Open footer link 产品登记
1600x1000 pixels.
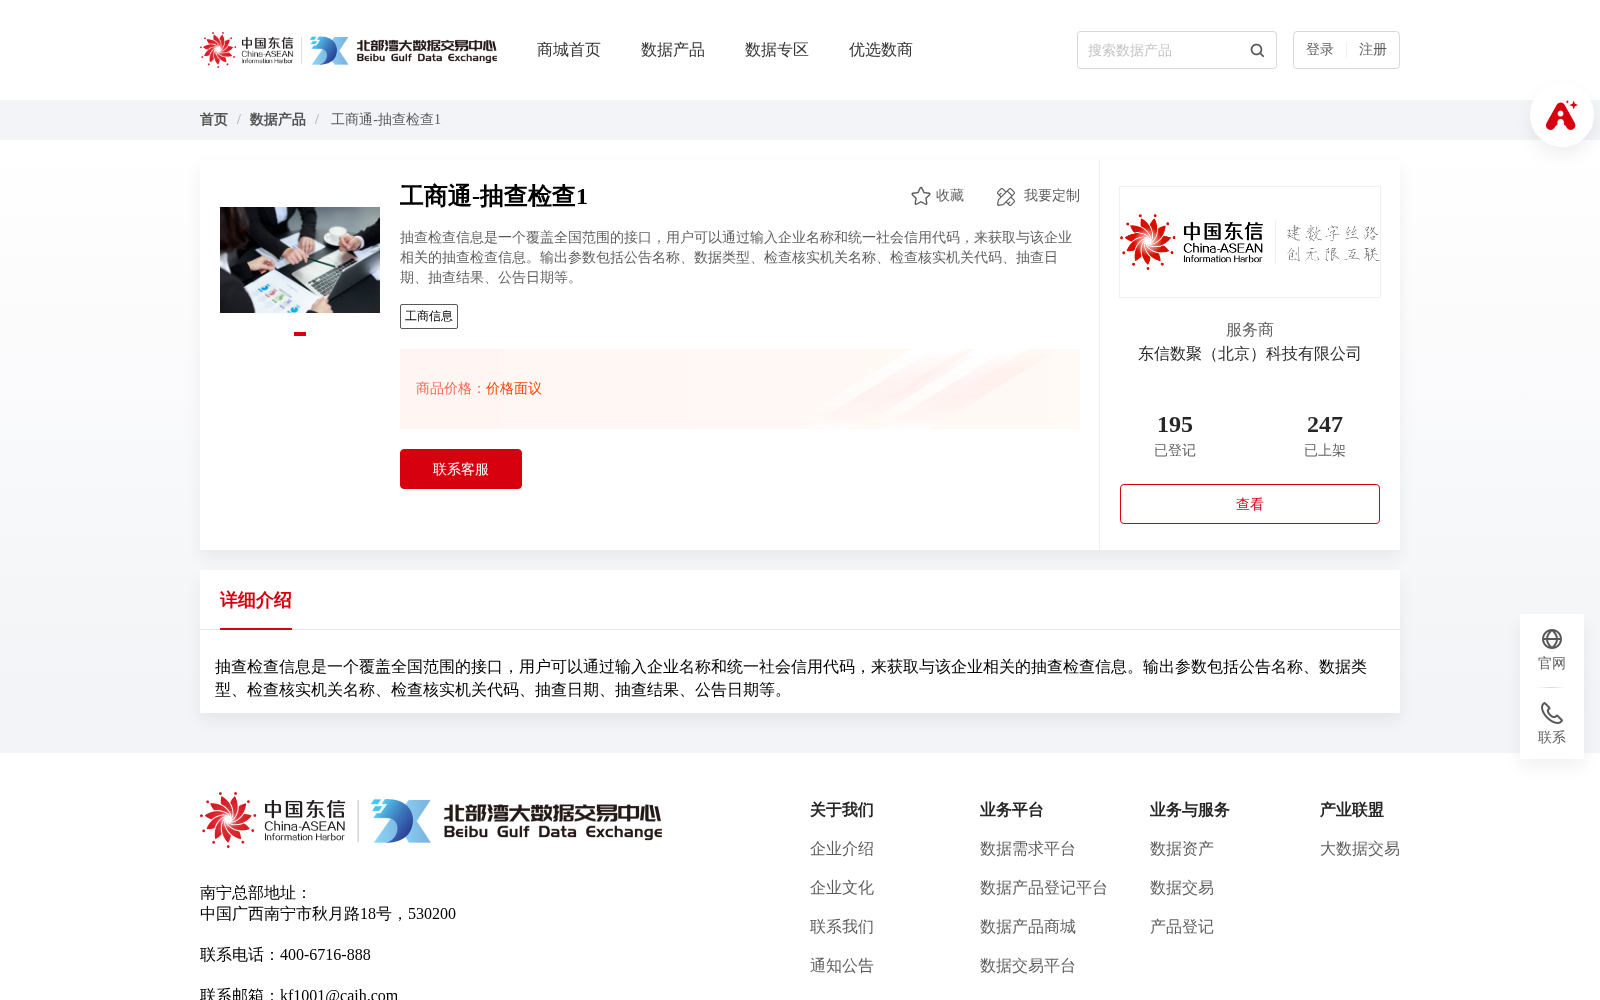[1182, 927]
